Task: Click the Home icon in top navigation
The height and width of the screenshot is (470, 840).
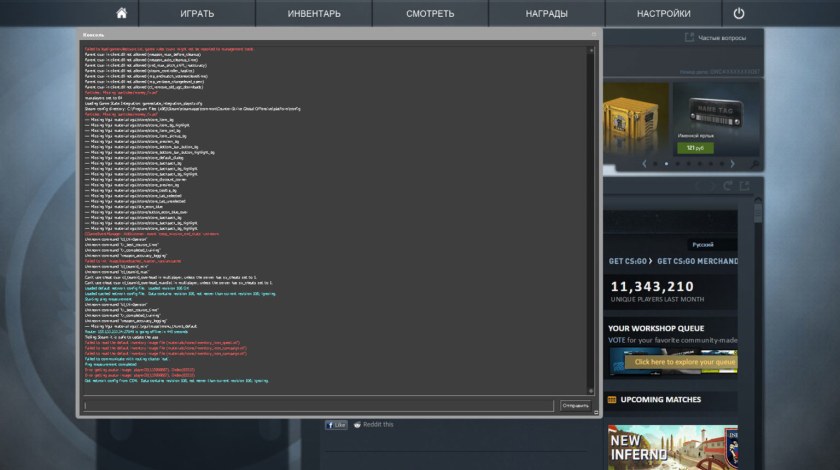Action: [121, 13]
